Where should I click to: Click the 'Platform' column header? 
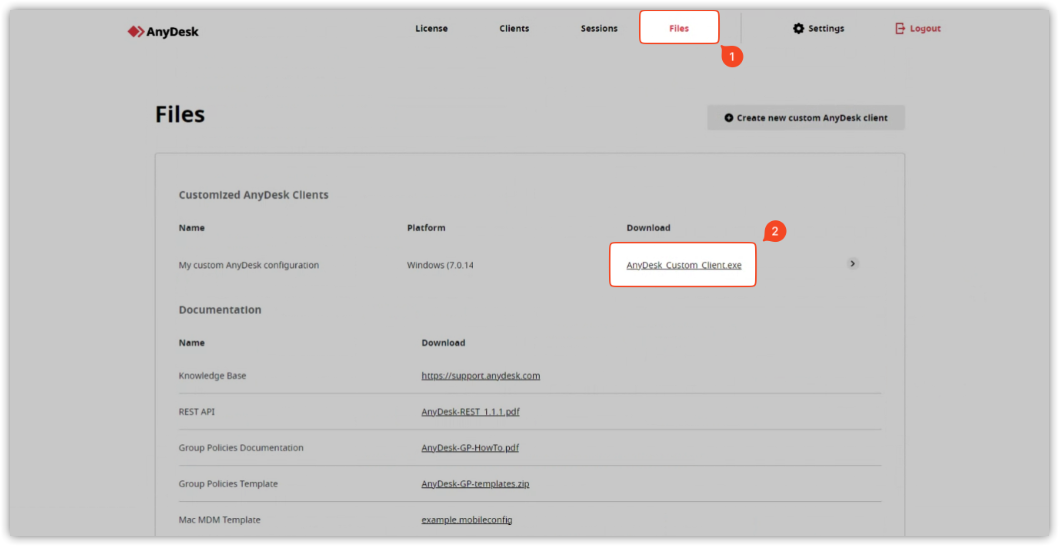pos(426,228)
